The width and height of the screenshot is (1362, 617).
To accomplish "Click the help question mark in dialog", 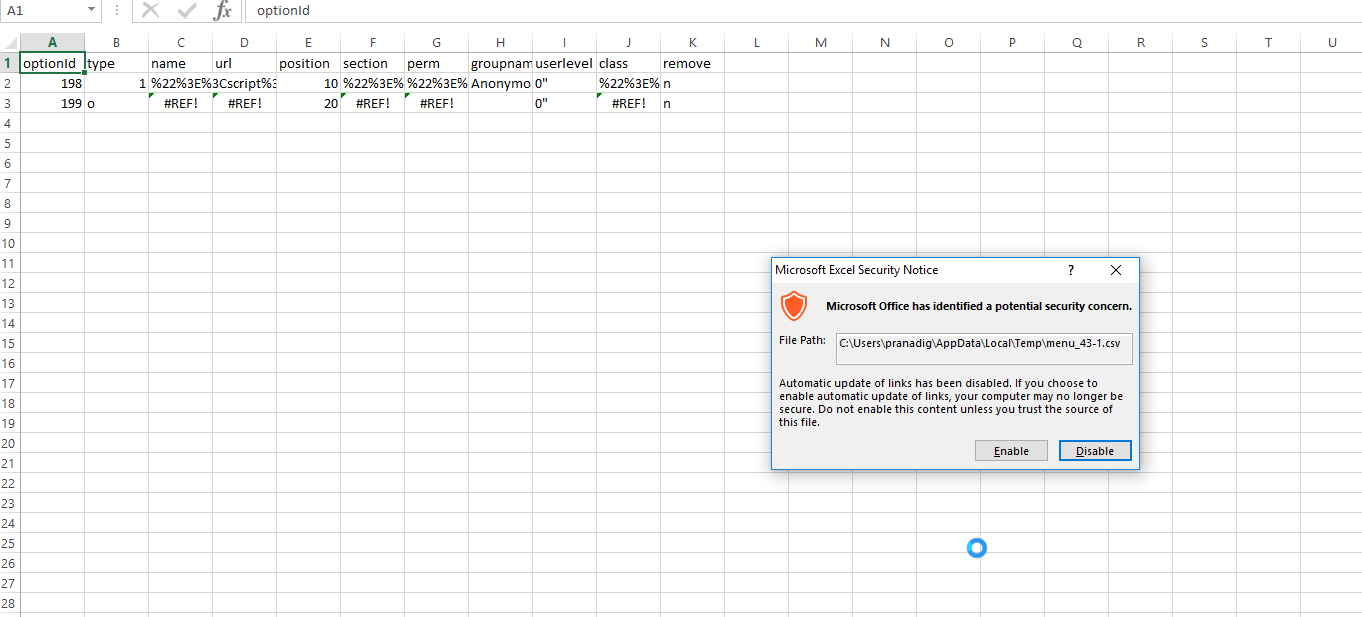I will pyautogui.click(x=1071, y=270).
